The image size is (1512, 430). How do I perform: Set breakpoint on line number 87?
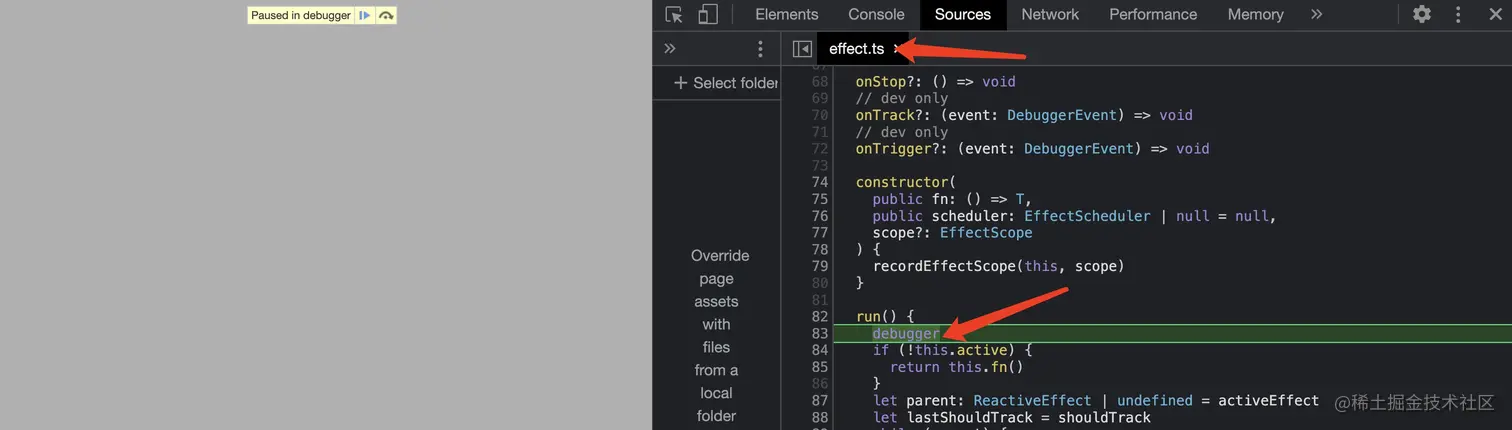[820, 400]
